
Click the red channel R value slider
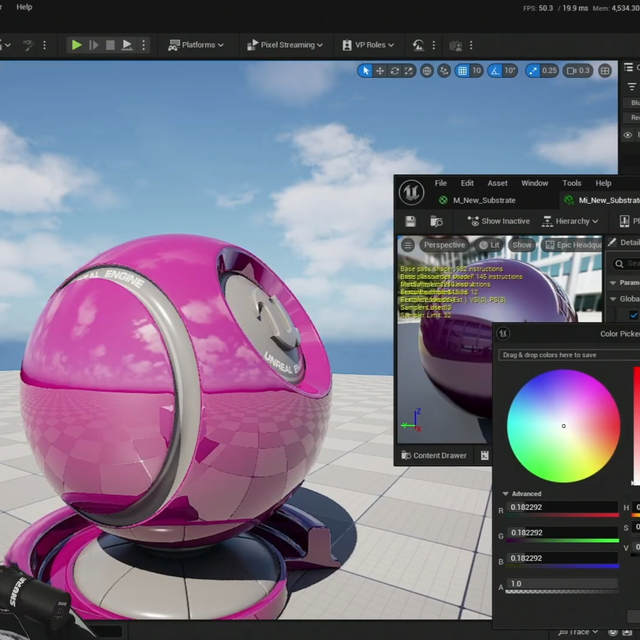[x=562, y=508]
